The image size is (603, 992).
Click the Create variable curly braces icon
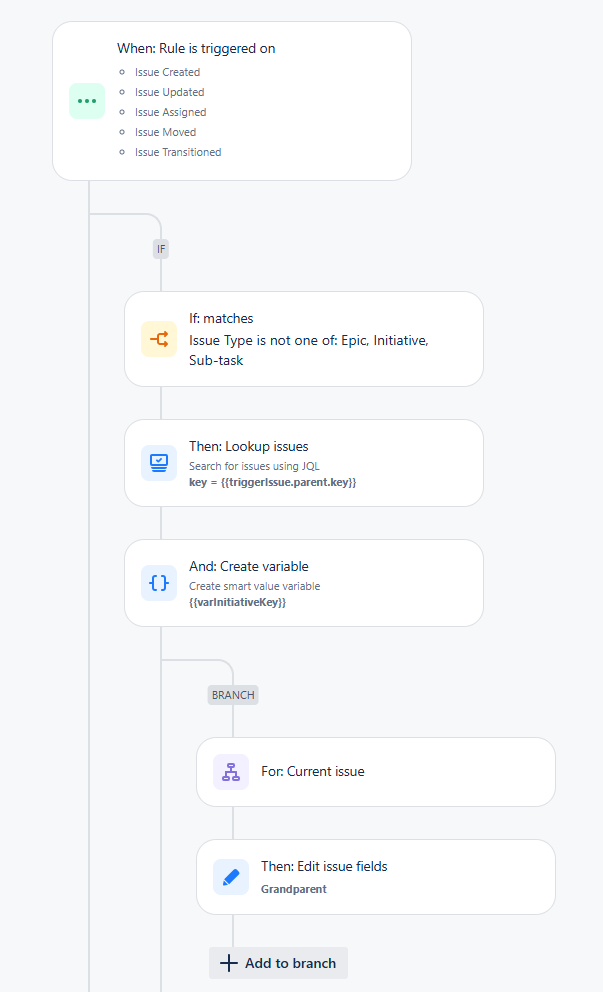(x=158, y=583)
